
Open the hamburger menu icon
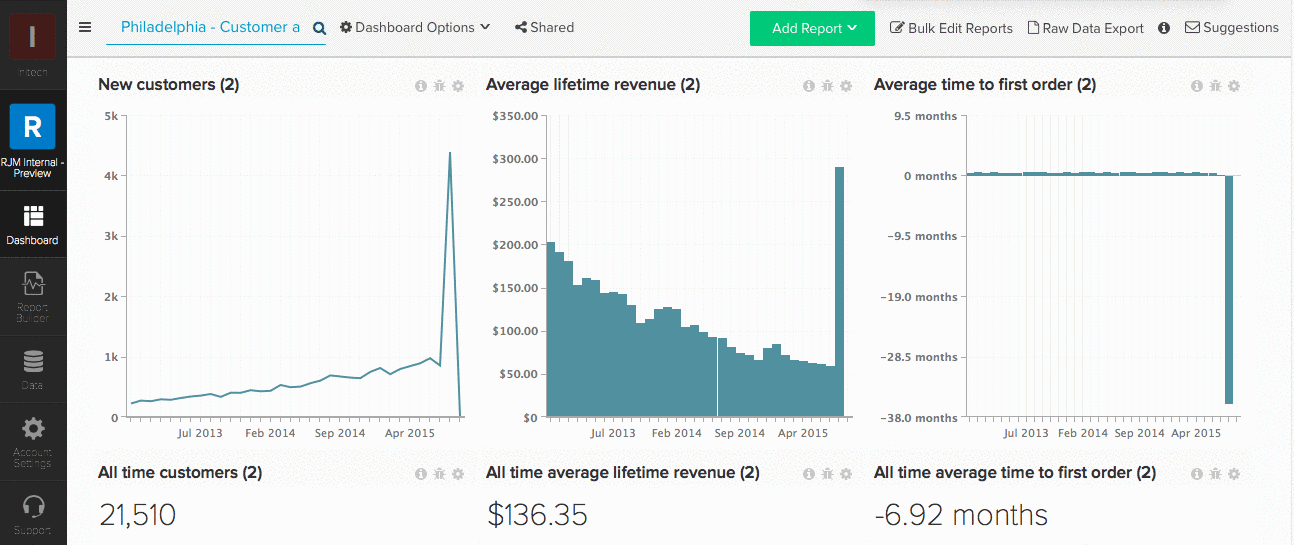[85, 27]
